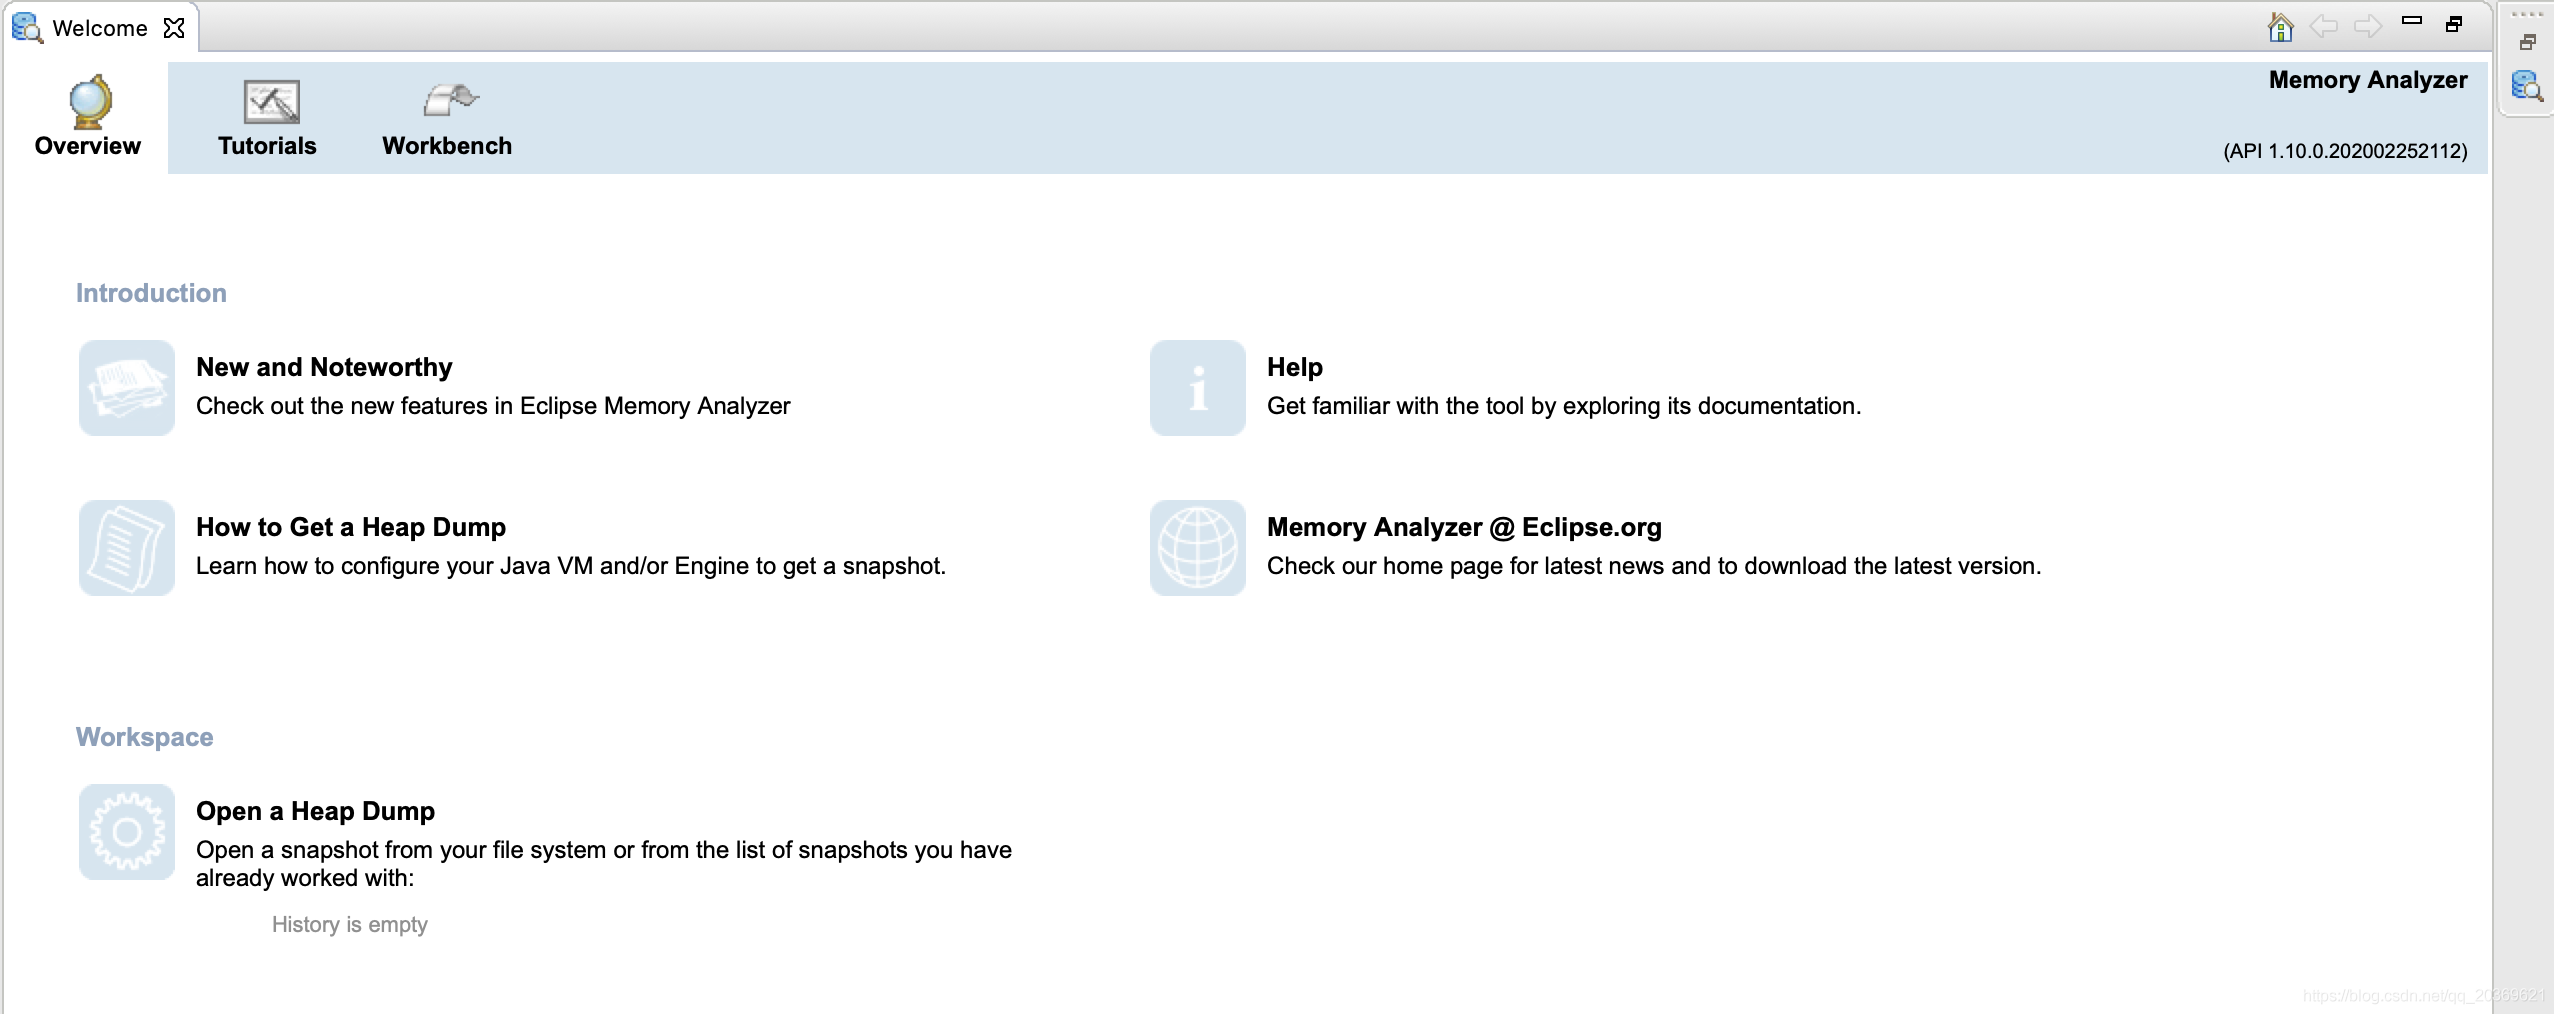2554x1014 pixels.
Task: Open the Help documentation link
Action: tap(1295, 367)
